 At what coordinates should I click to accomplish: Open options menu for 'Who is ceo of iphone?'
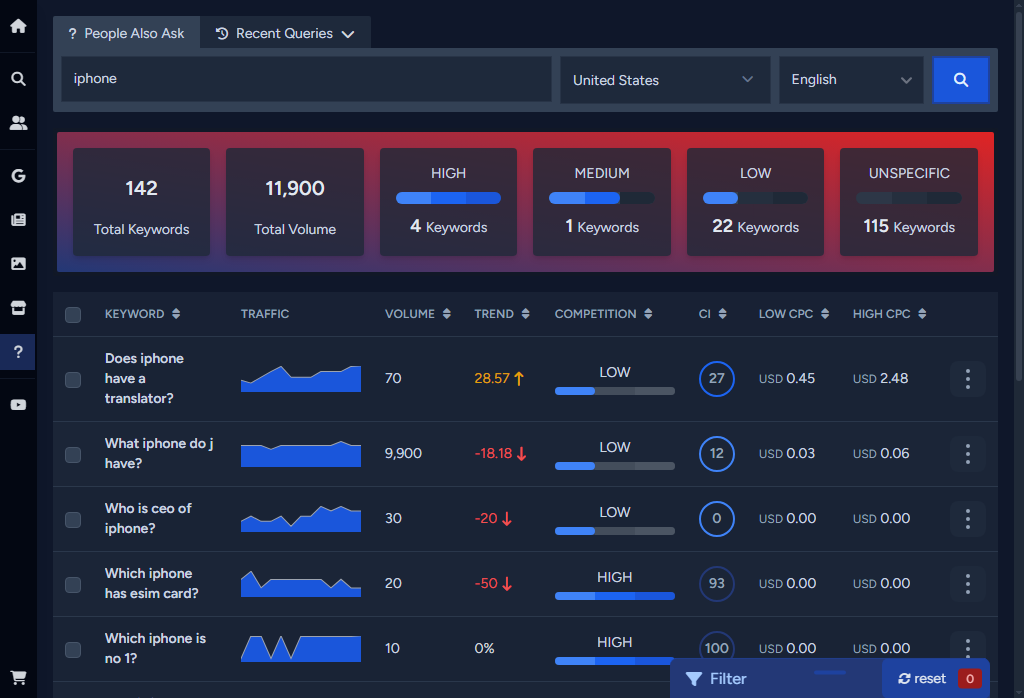tap(968, 519)
